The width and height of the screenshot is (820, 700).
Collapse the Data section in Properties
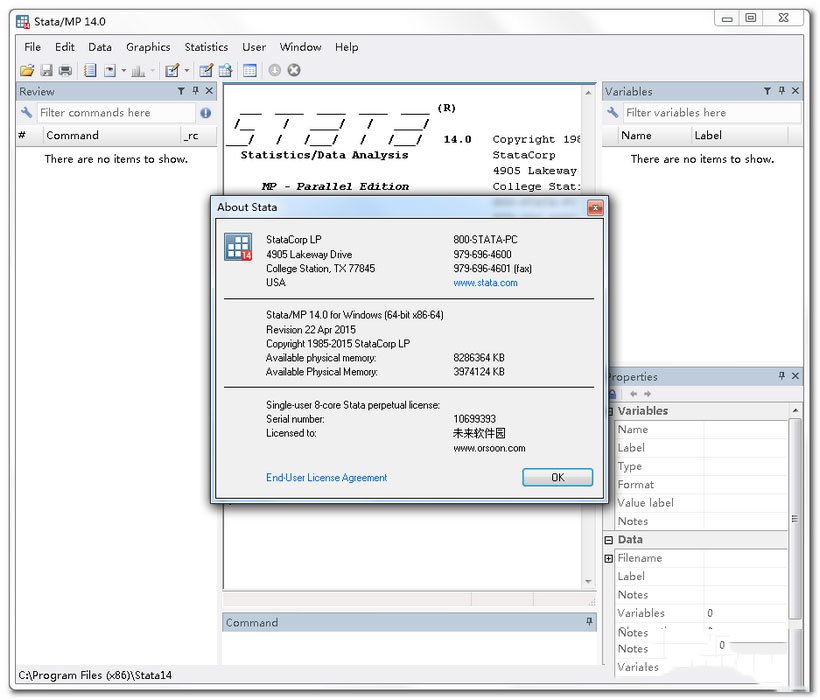point(609,540)
